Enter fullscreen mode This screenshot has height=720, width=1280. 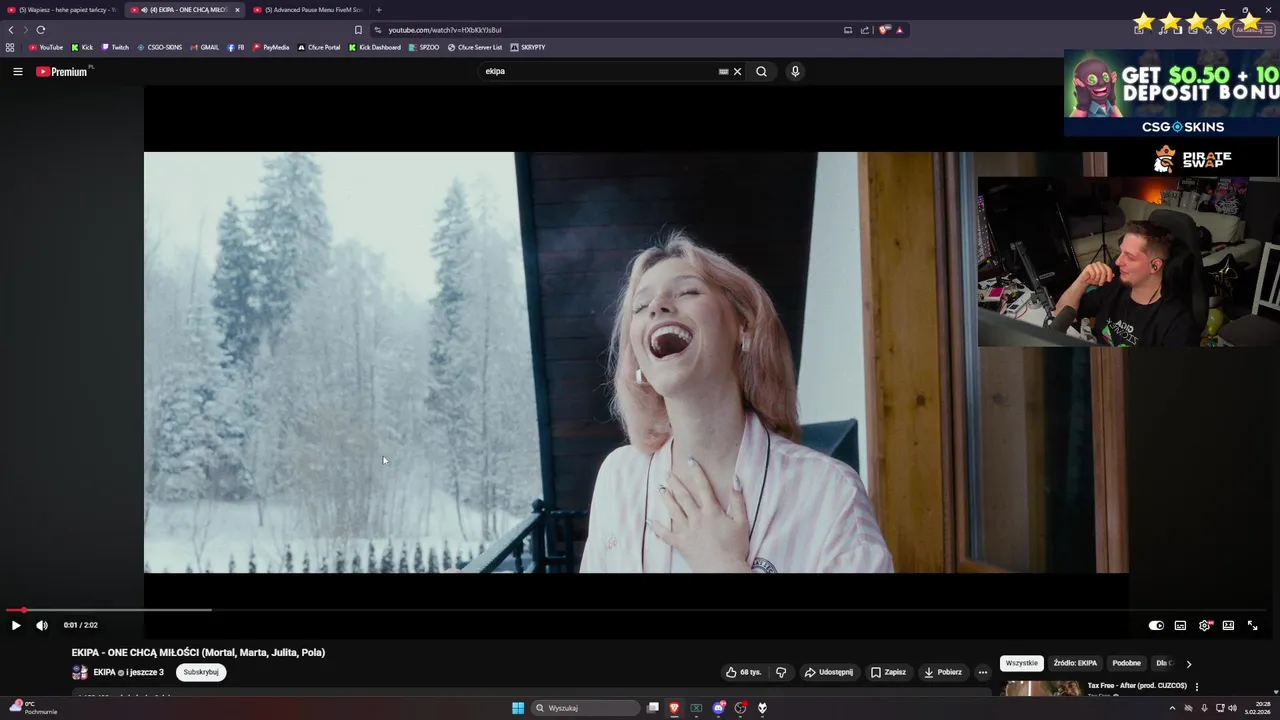[1252, 625]
